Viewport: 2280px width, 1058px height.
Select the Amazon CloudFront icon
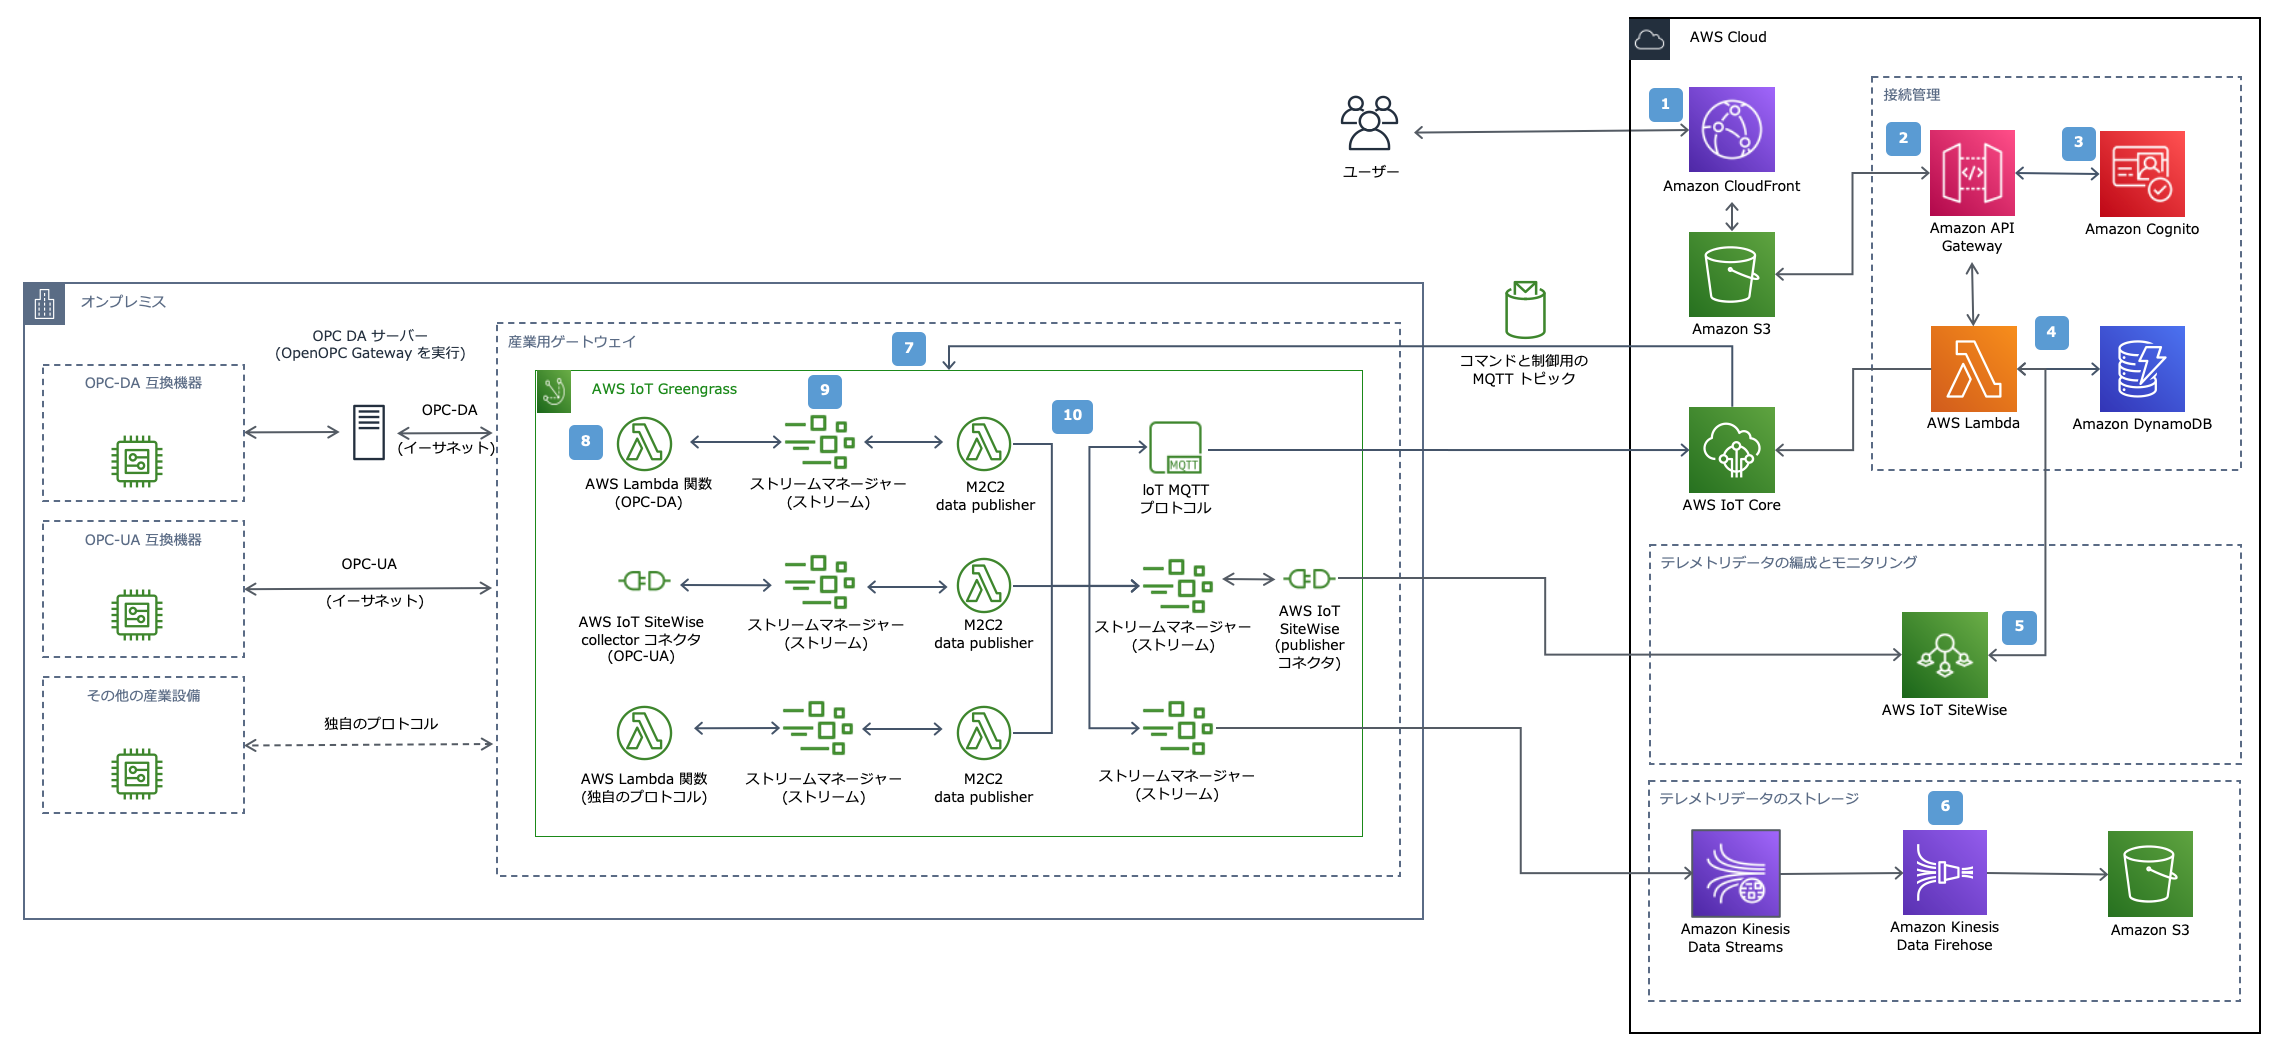click(1732, 130)
